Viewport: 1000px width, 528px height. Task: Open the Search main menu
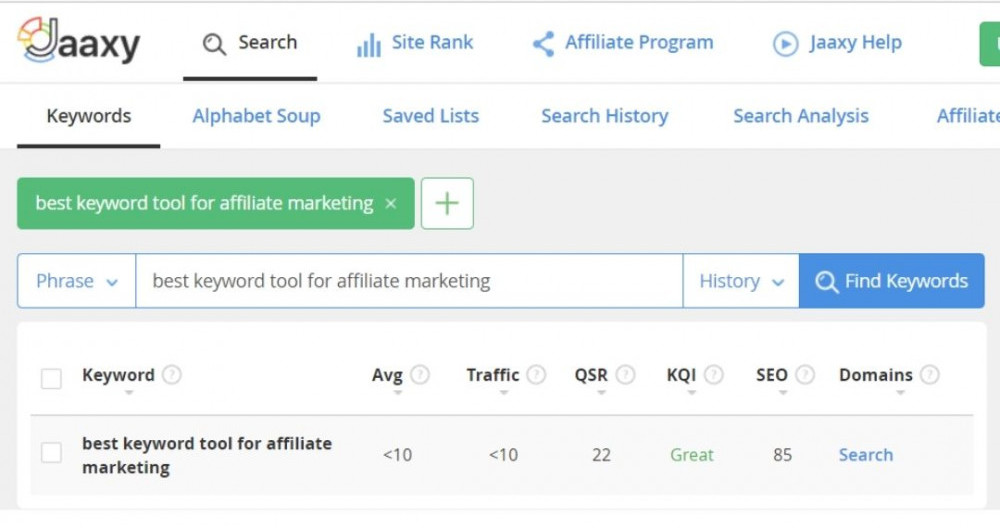tap(250, 43)
